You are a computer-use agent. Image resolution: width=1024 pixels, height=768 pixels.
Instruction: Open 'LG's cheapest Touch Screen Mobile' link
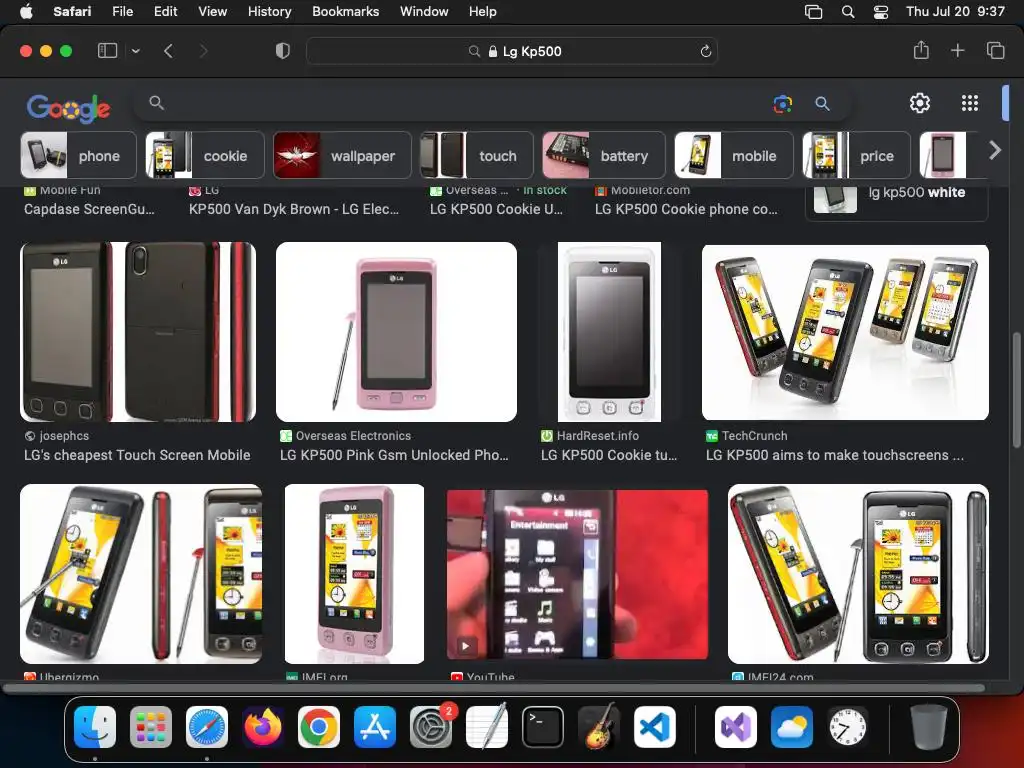coord(137,455)
